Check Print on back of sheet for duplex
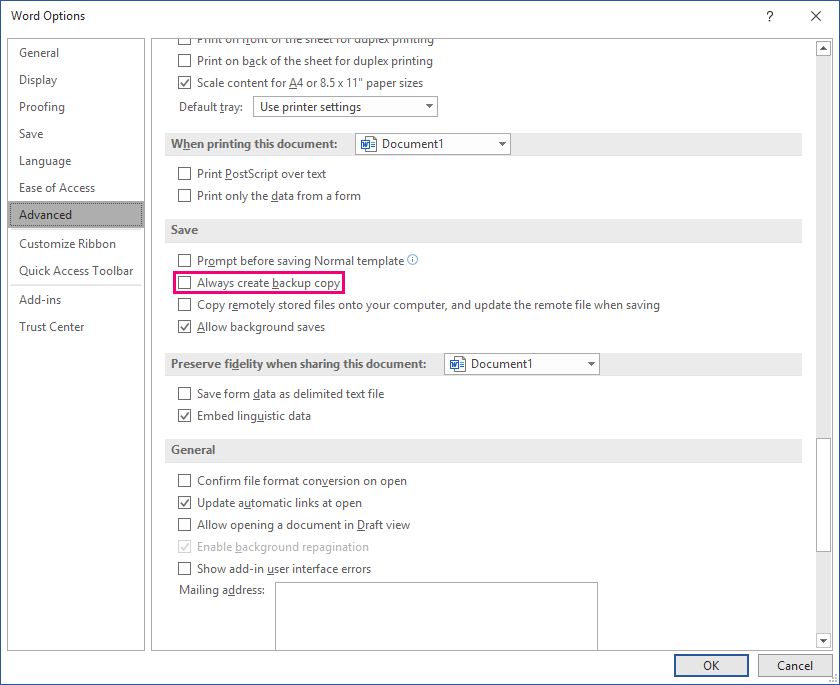The height and width of the screenshot is (685, 840). (x=184, y=61)
